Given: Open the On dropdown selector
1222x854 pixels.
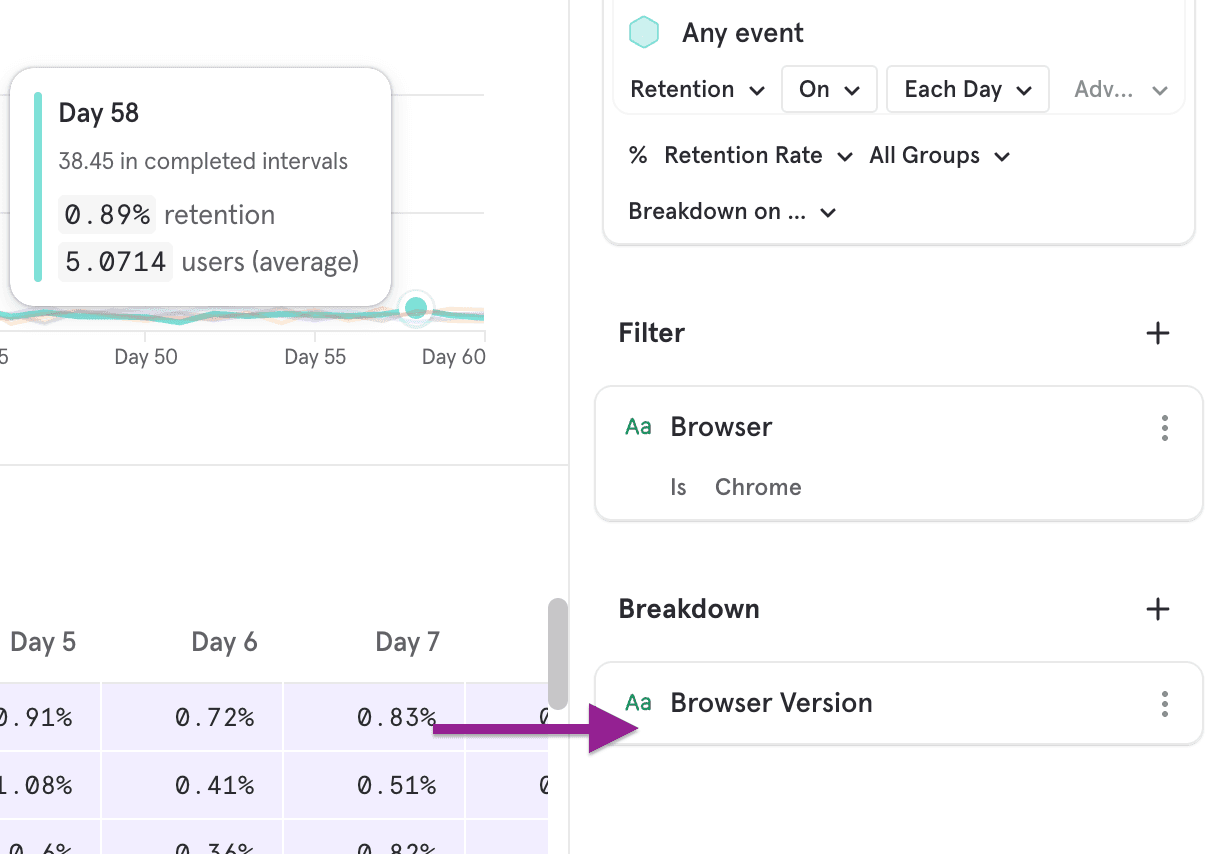Looking at the screenshot, I should tap(829, 90).
